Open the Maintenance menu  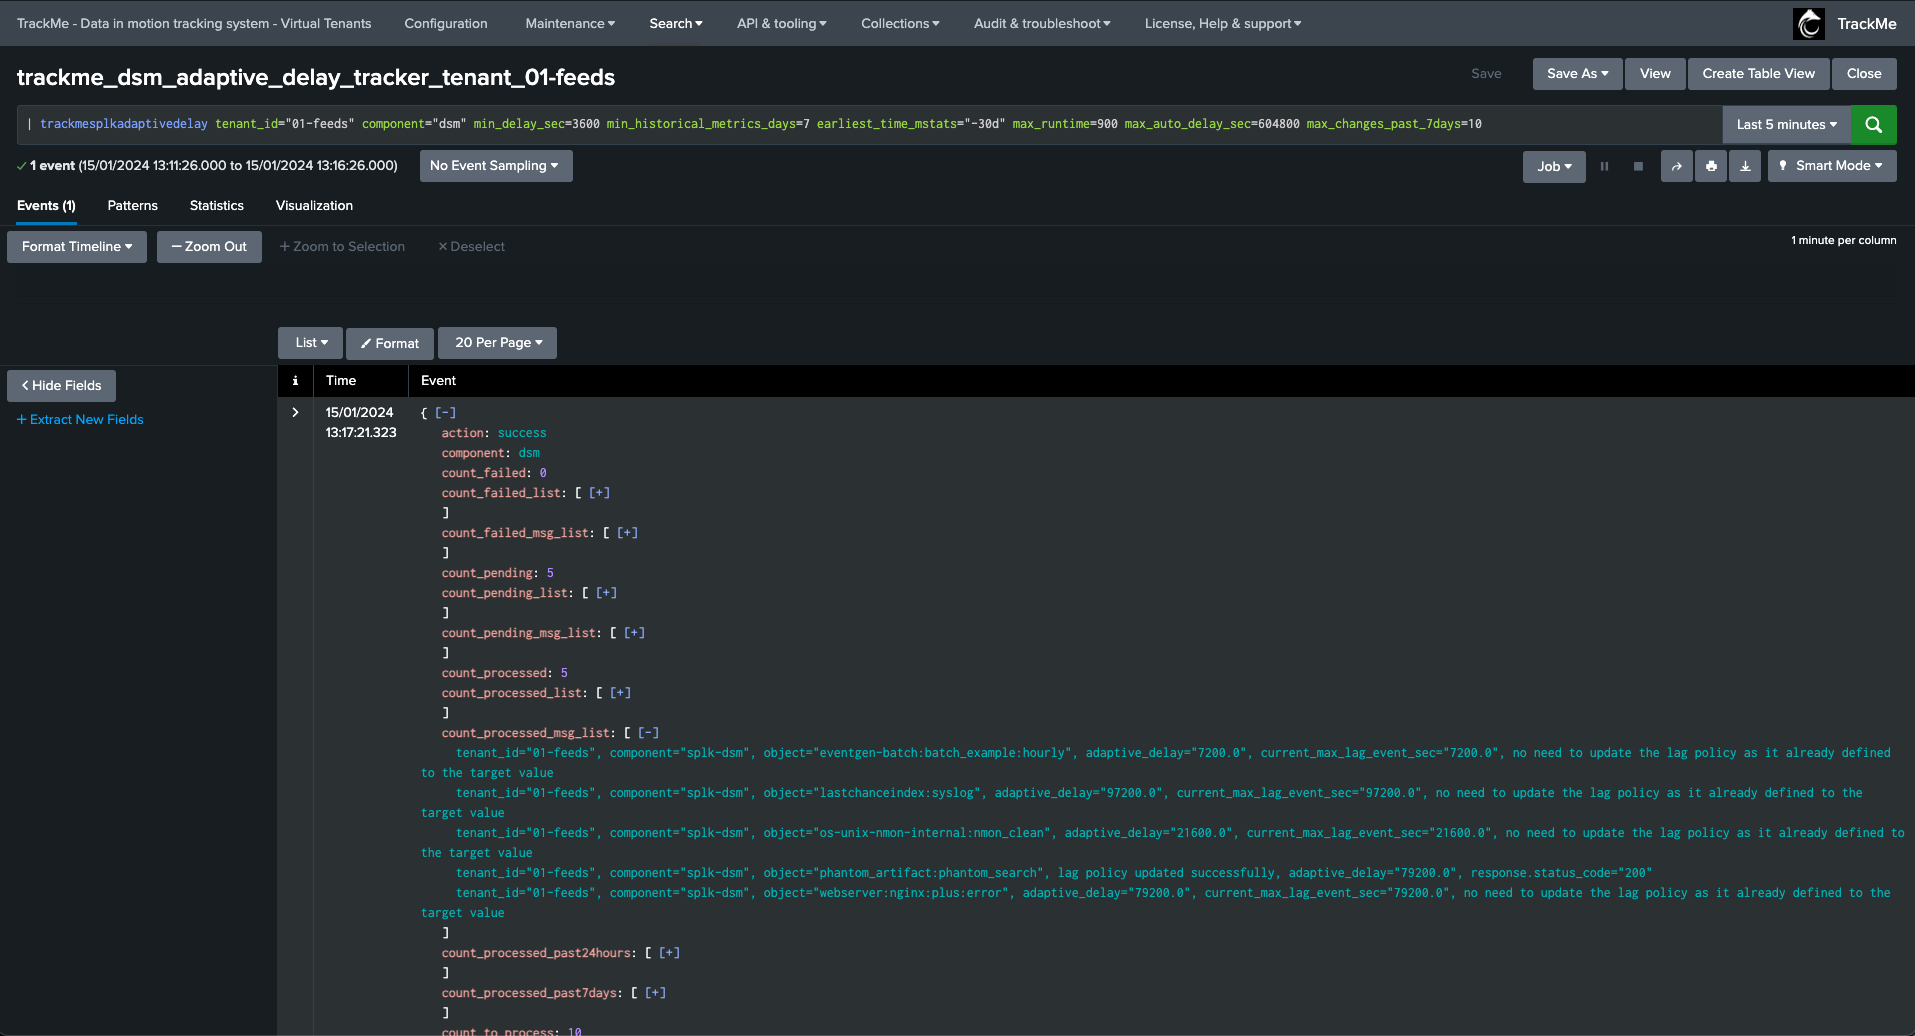tap(570, 23)
